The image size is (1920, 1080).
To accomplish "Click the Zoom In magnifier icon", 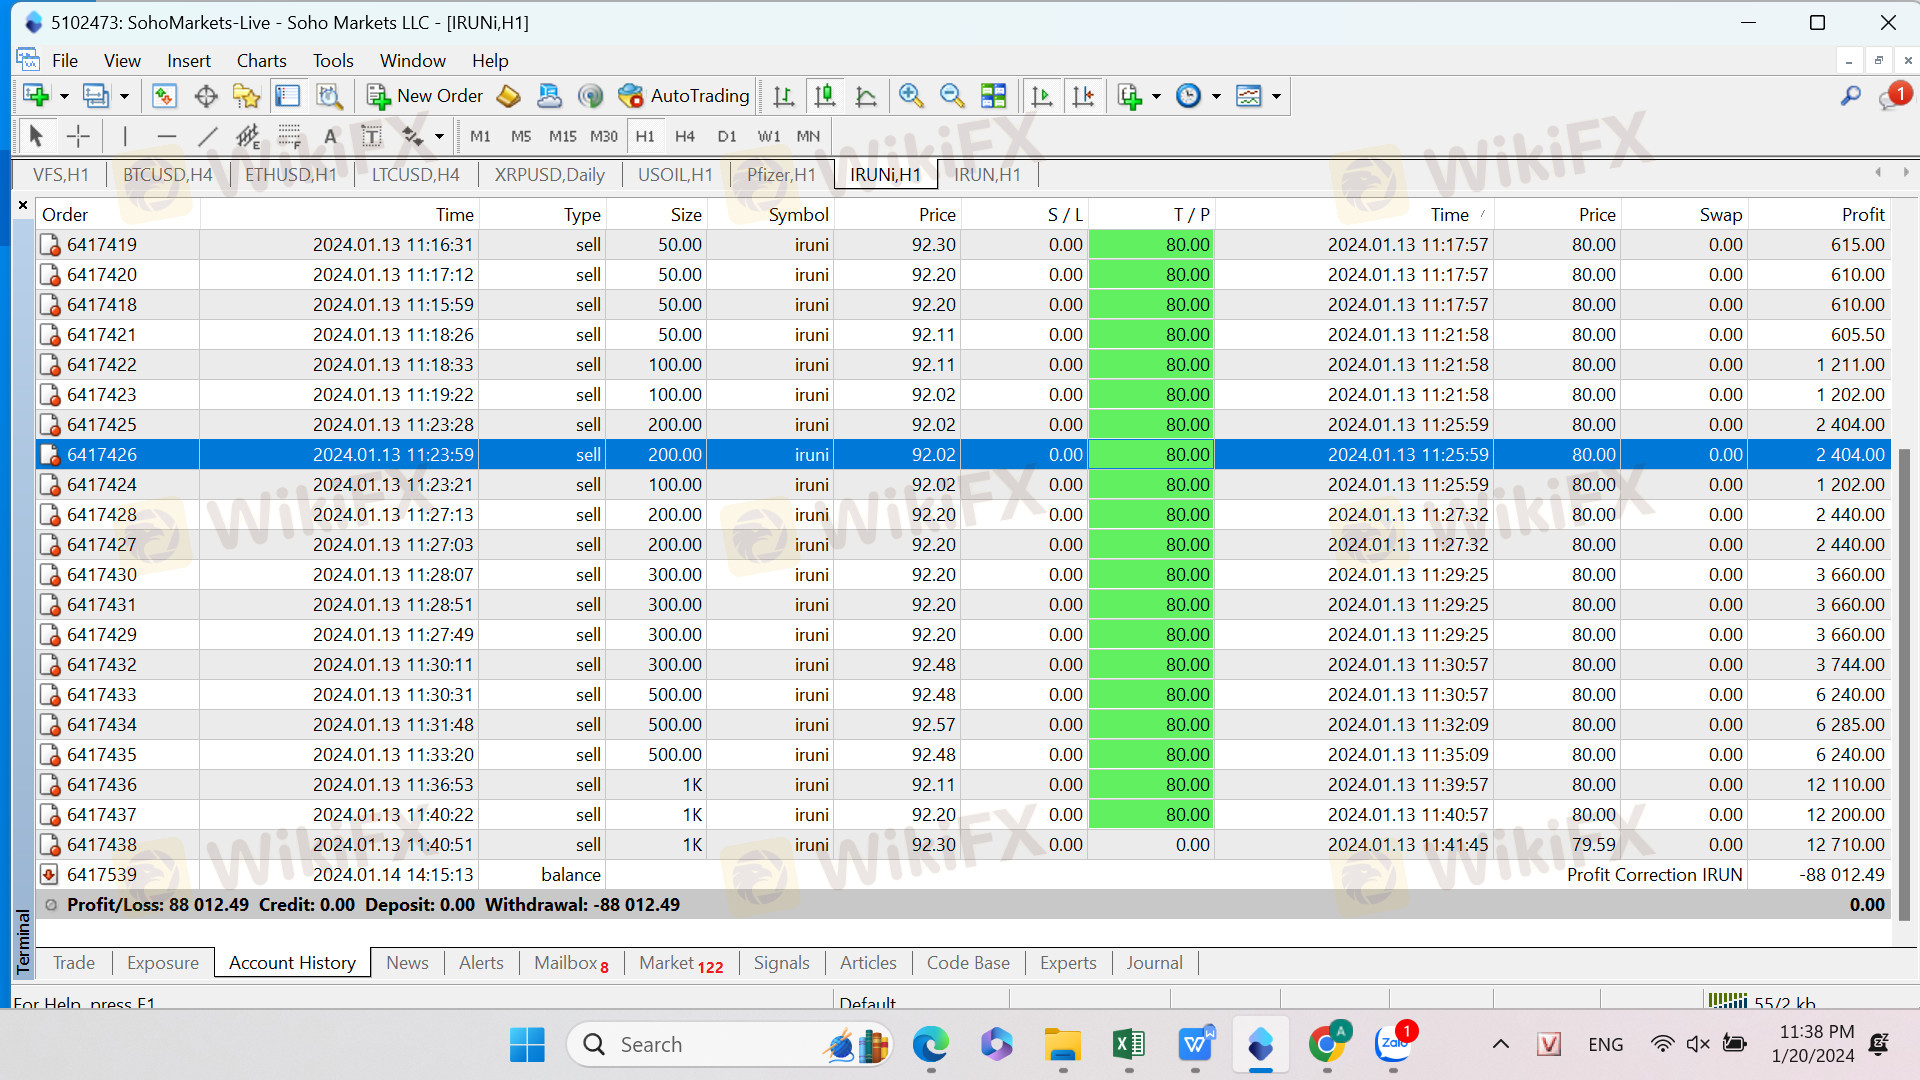I will click(x=910, y=96).
